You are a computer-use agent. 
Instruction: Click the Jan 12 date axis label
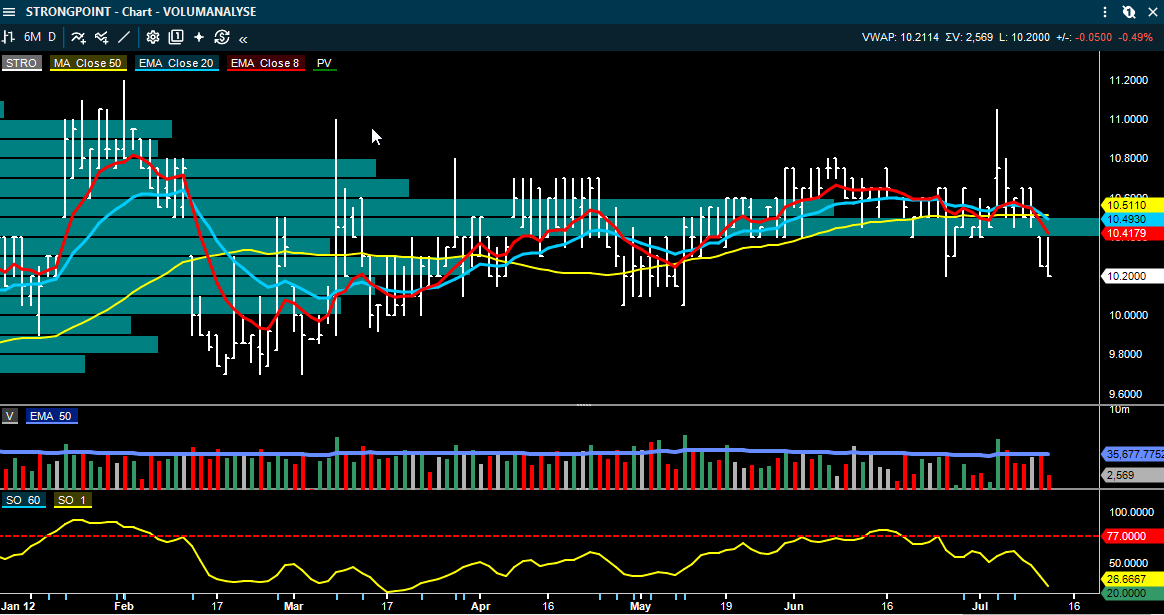(x=18, y=606)
